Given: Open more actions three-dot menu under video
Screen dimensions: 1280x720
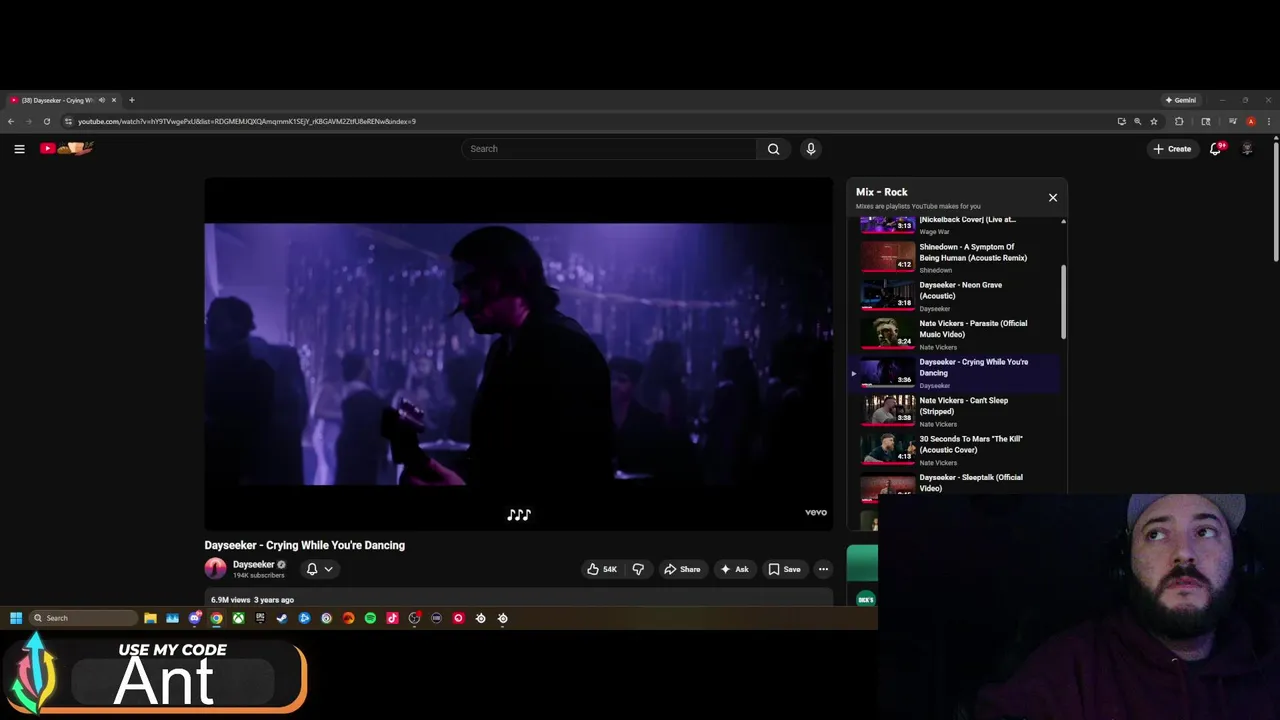Looking at the screenshot, I should [823, 569].
